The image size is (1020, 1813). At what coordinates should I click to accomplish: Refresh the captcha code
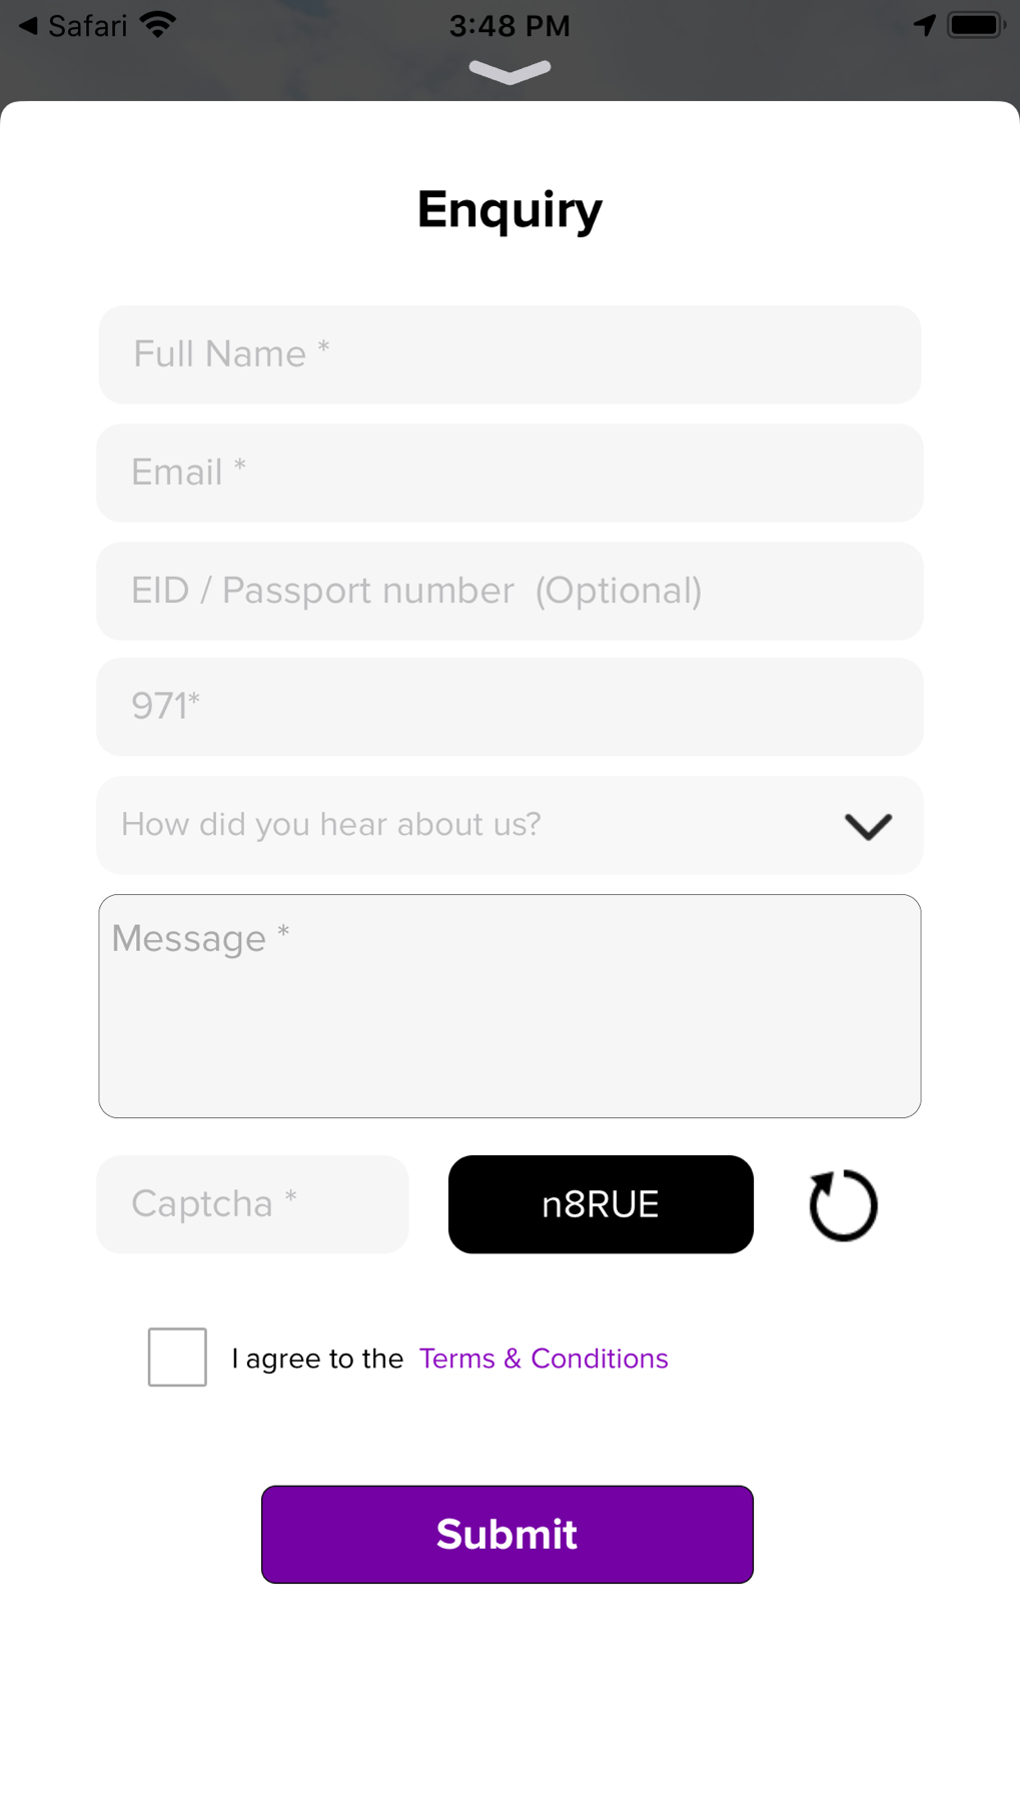(x=843, y=1205)
